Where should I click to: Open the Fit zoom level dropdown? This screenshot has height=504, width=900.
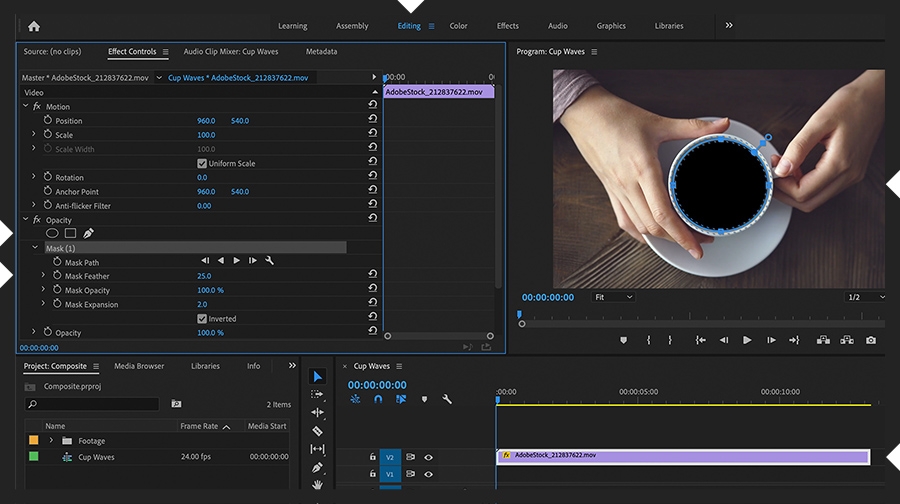click(613, 297)
